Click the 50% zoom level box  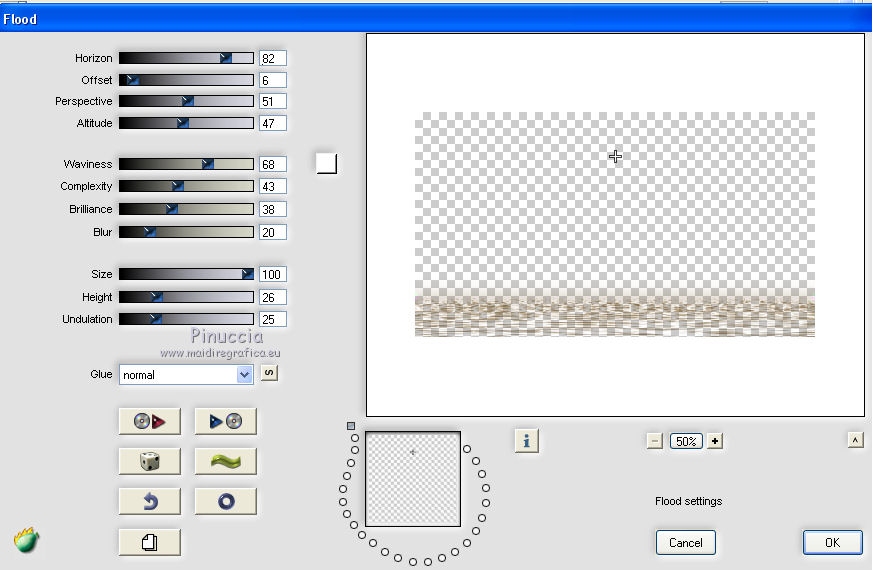[x=686, y=441]
